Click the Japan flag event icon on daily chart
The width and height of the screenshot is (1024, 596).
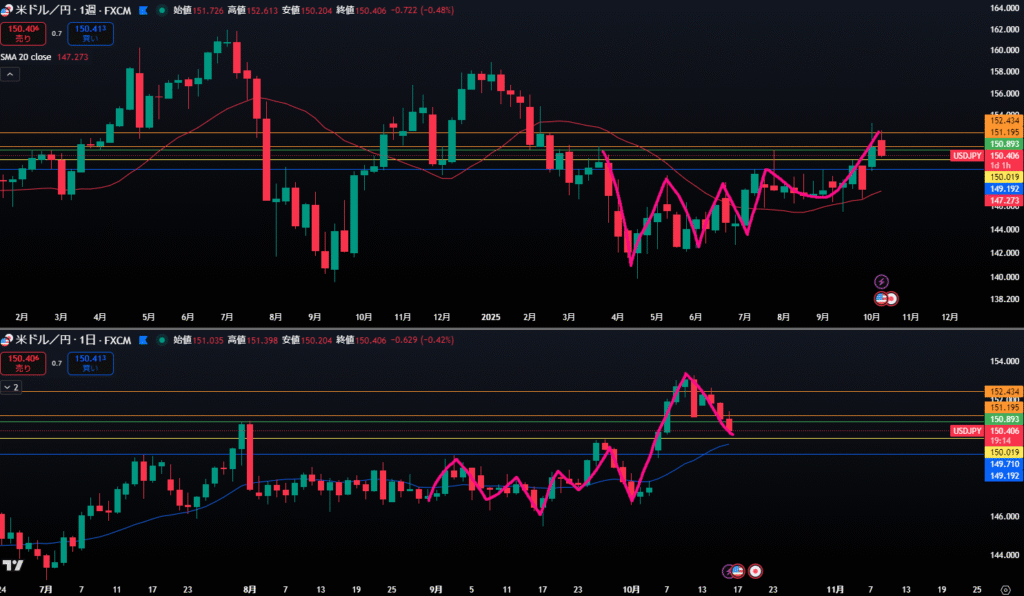tap(756, 570)
